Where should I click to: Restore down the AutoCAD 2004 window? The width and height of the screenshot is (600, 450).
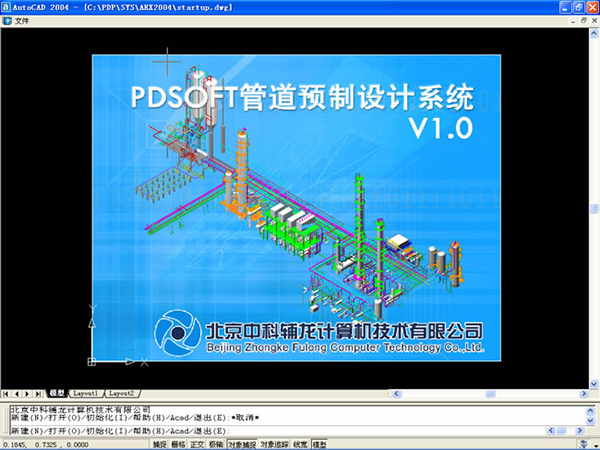coord(579,7)
